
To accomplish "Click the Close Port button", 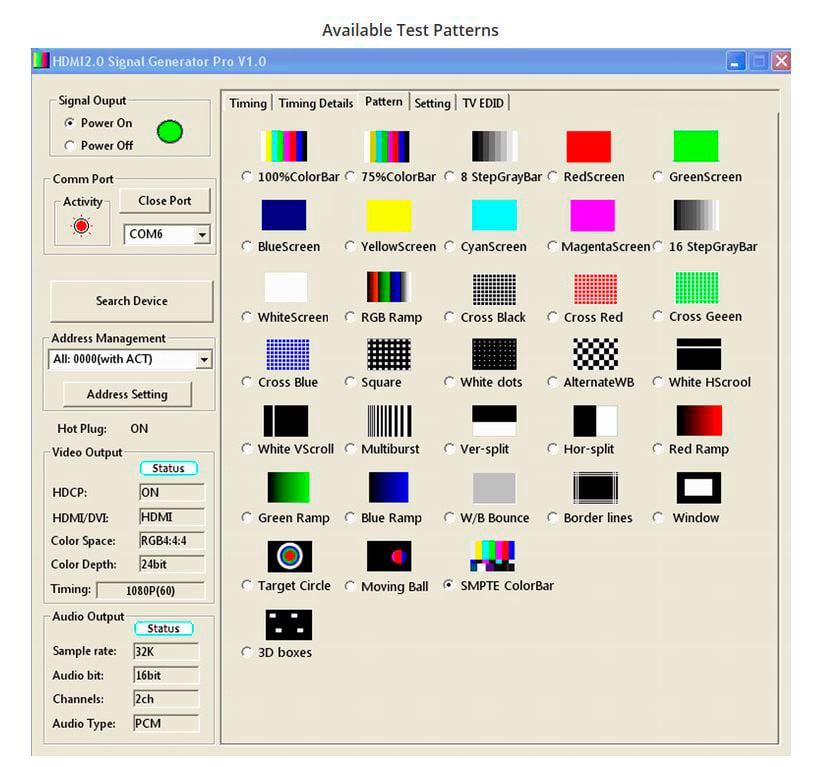I will coord(165,201).
